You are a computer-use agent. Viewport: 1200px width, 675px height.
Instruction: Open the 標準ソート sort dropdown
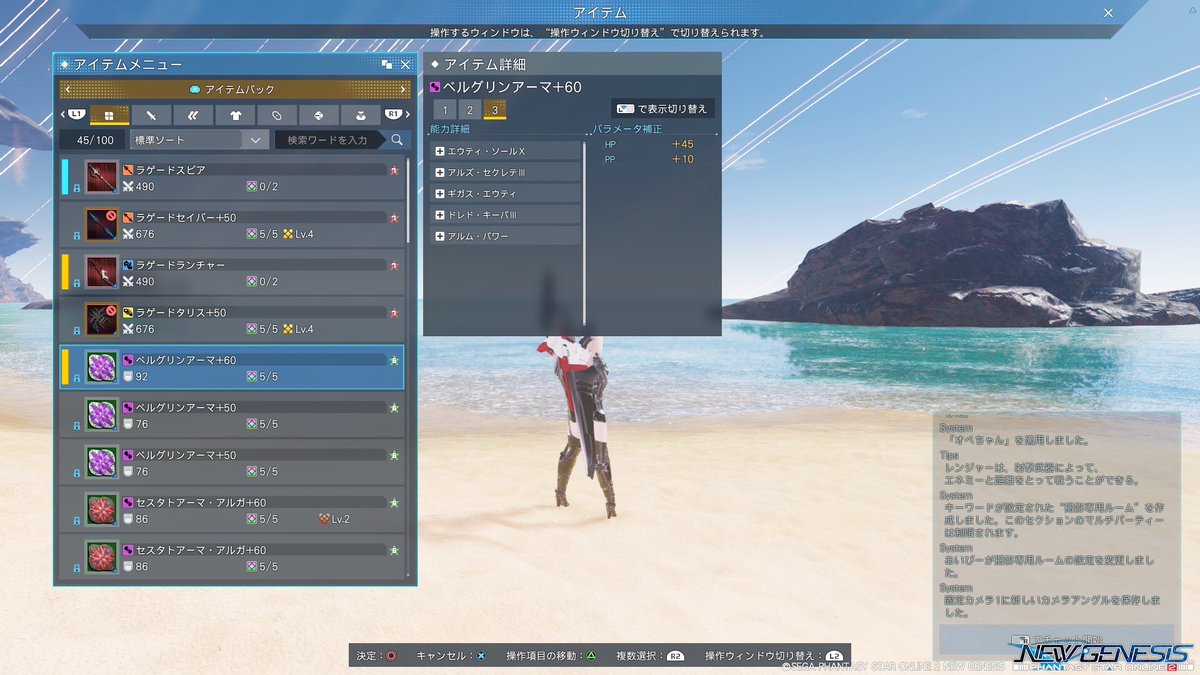[x=200, y=140]
